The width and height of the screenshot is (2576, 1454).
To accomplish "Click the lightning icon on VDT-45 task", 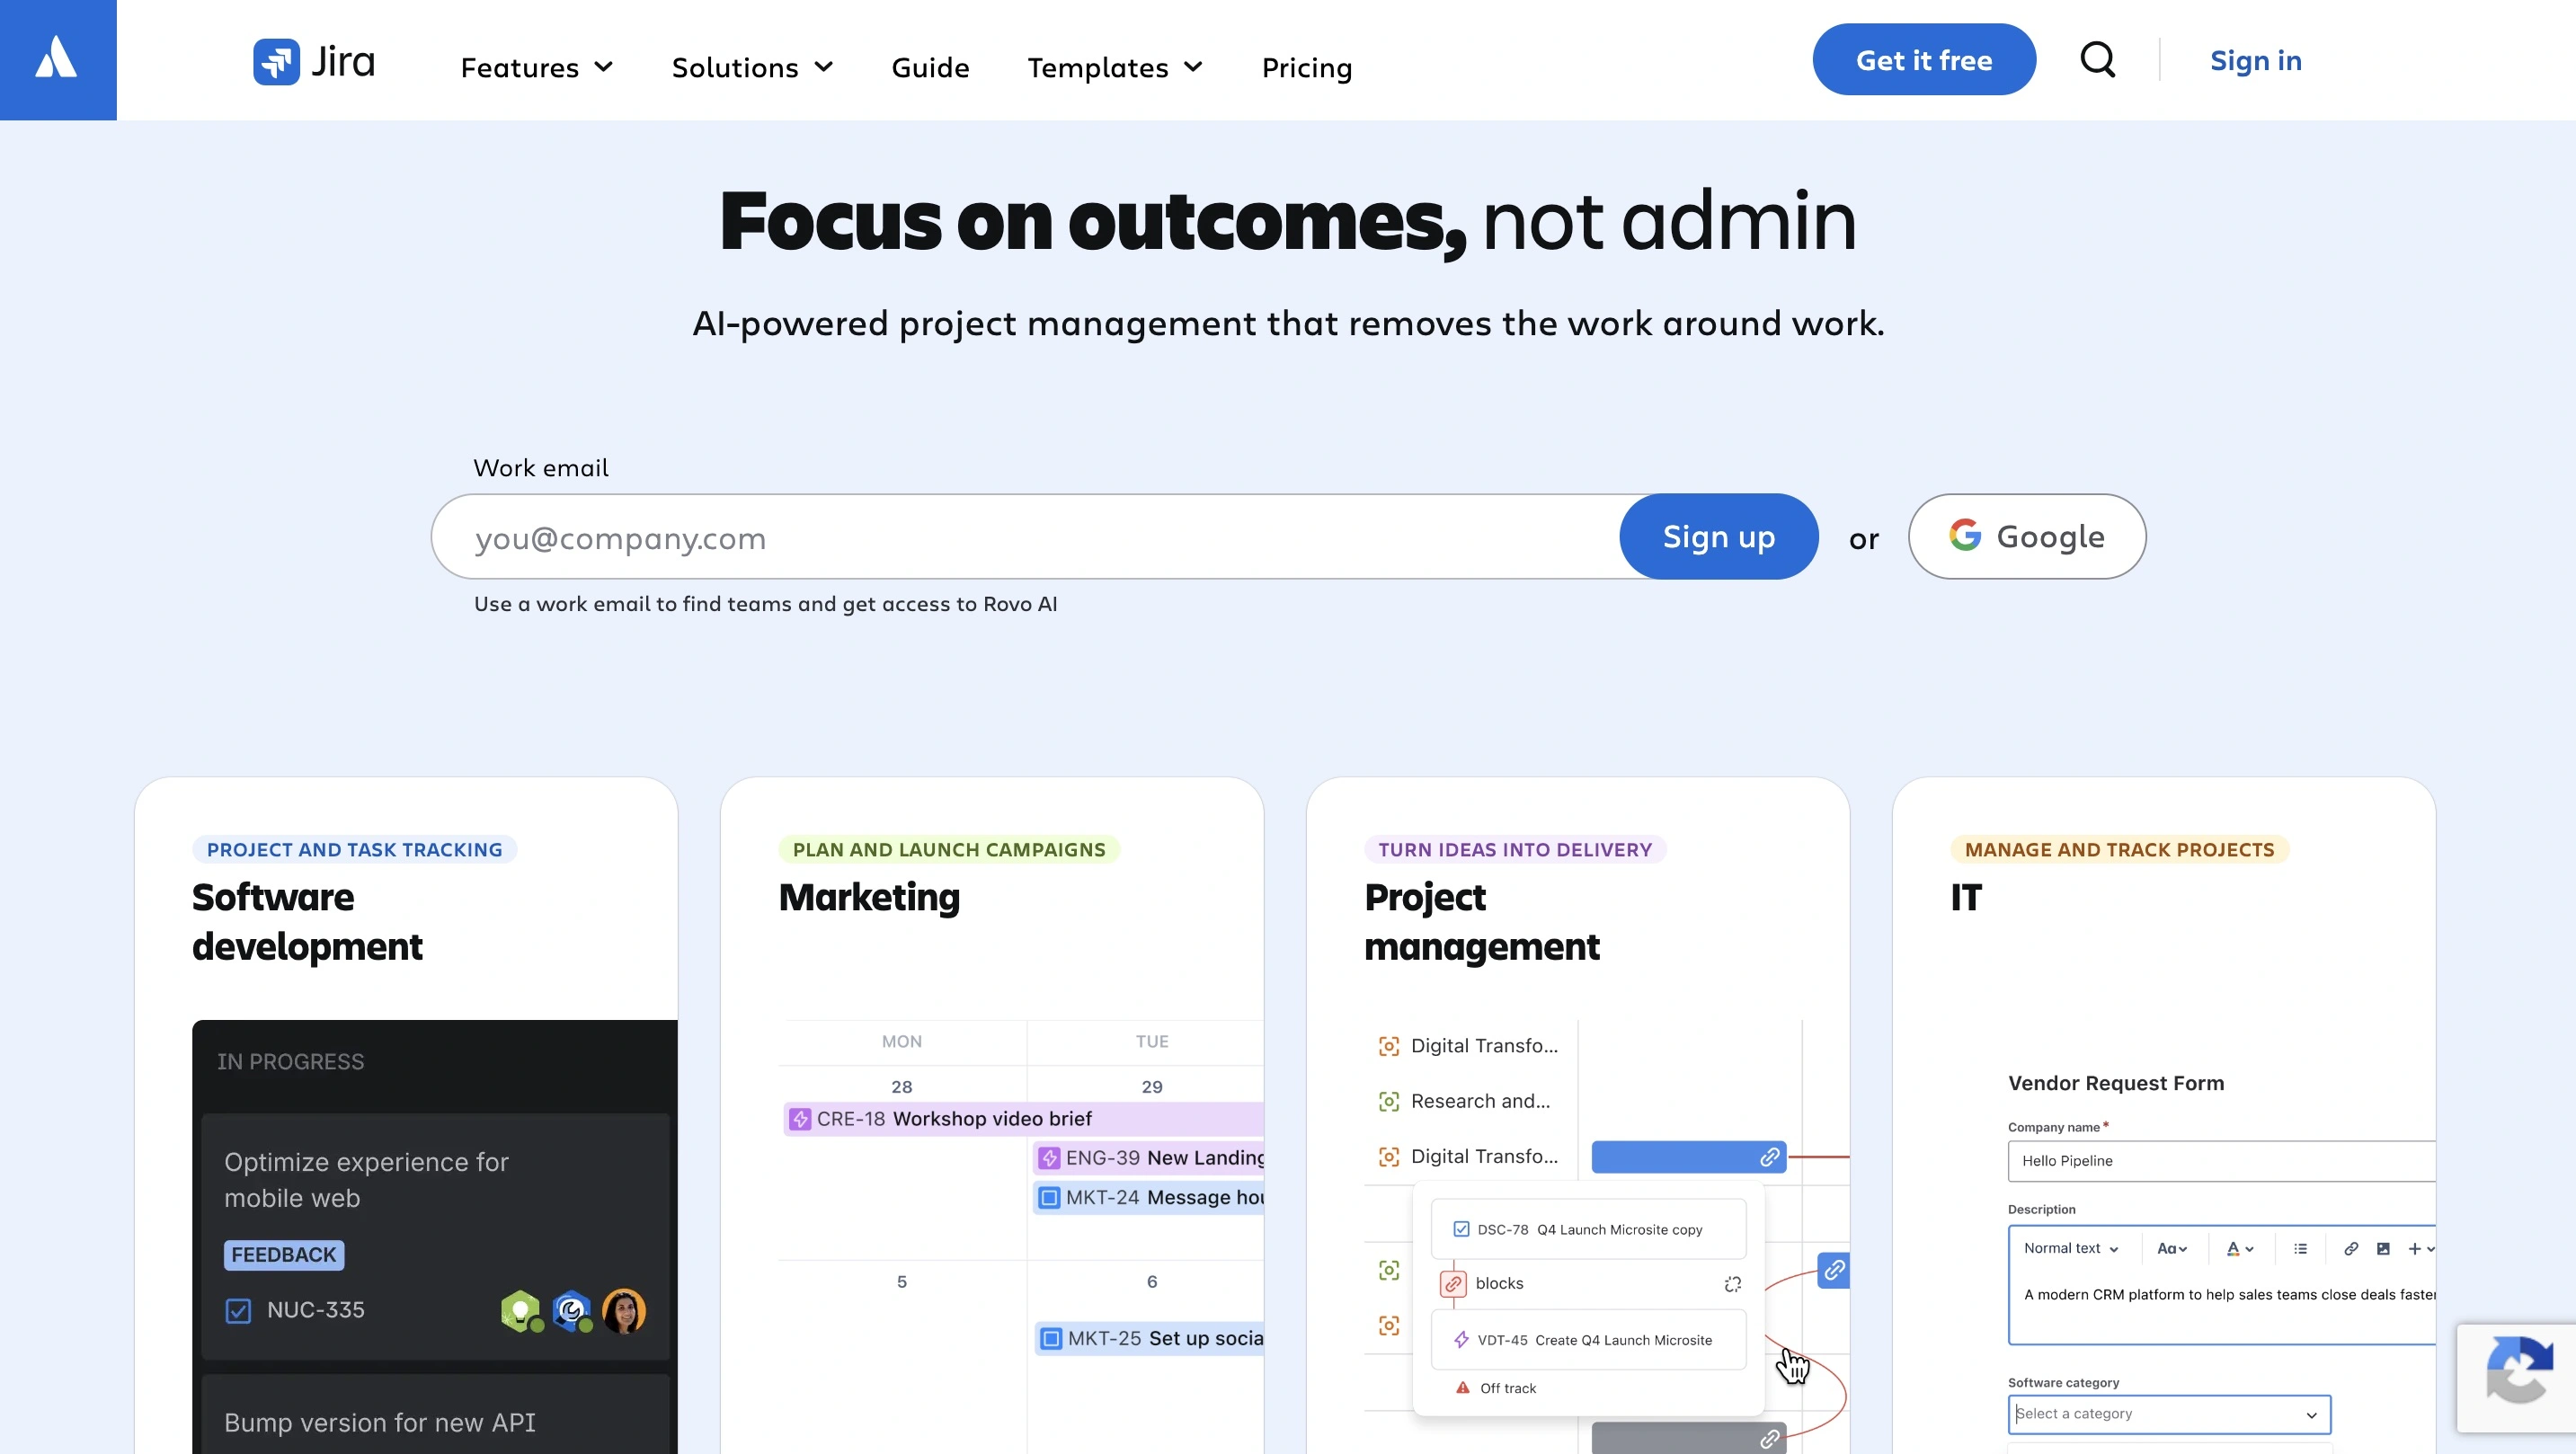I will point(1462,1340).
